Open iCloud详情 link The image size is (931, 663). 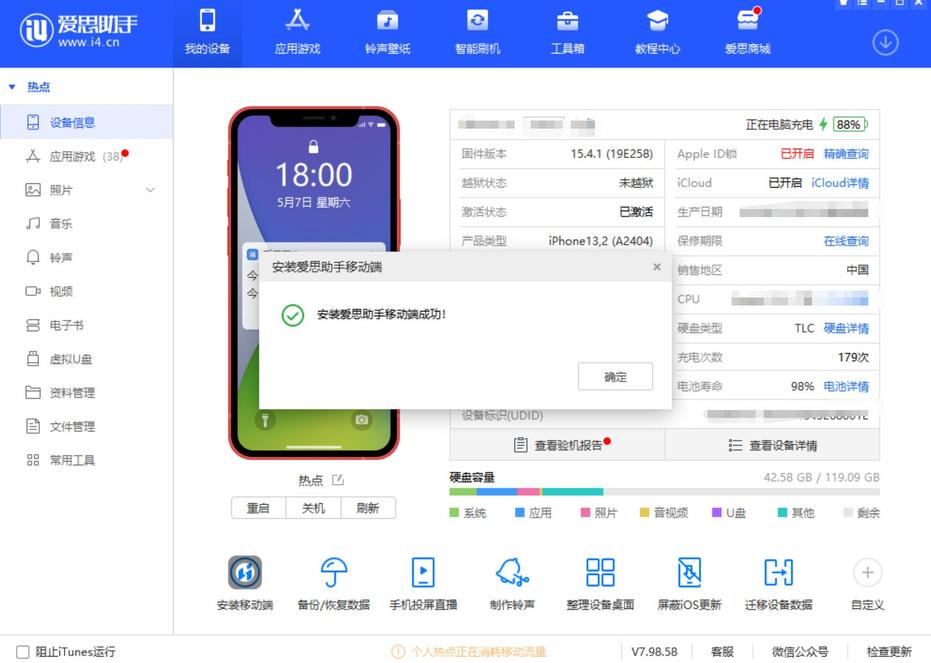(x=840, y=183)
